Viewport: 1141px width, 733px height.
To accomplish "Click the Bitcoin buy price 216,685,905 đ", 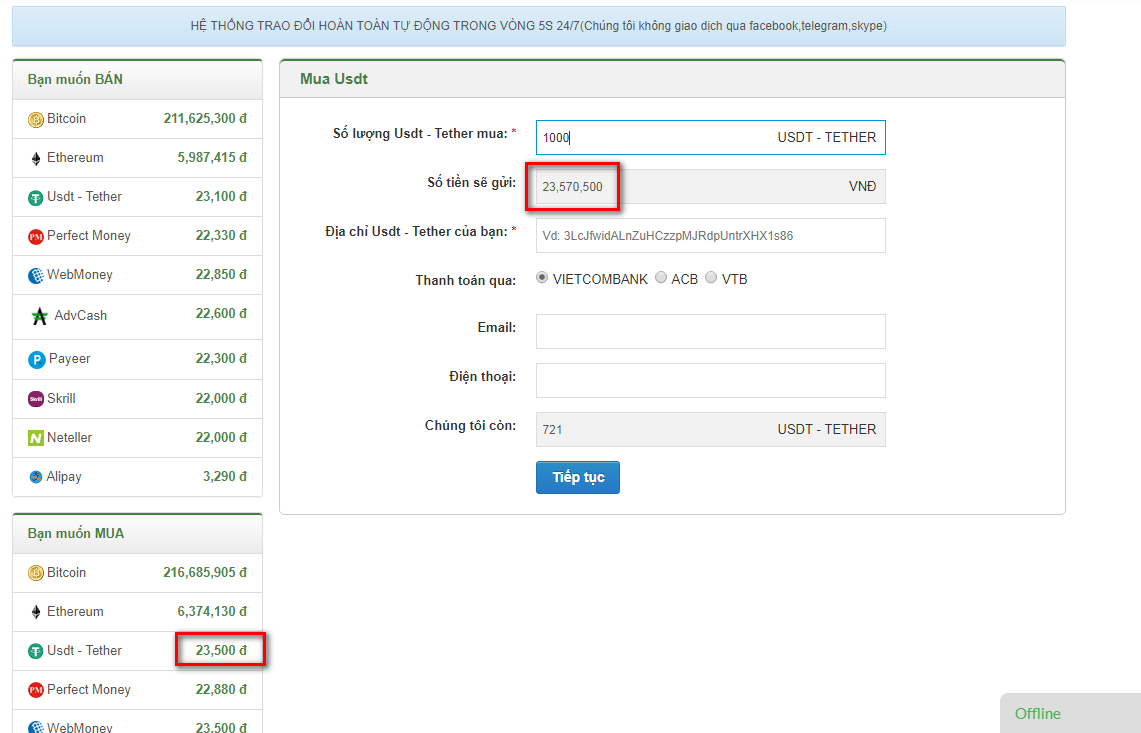I will [x=205, y=573].
